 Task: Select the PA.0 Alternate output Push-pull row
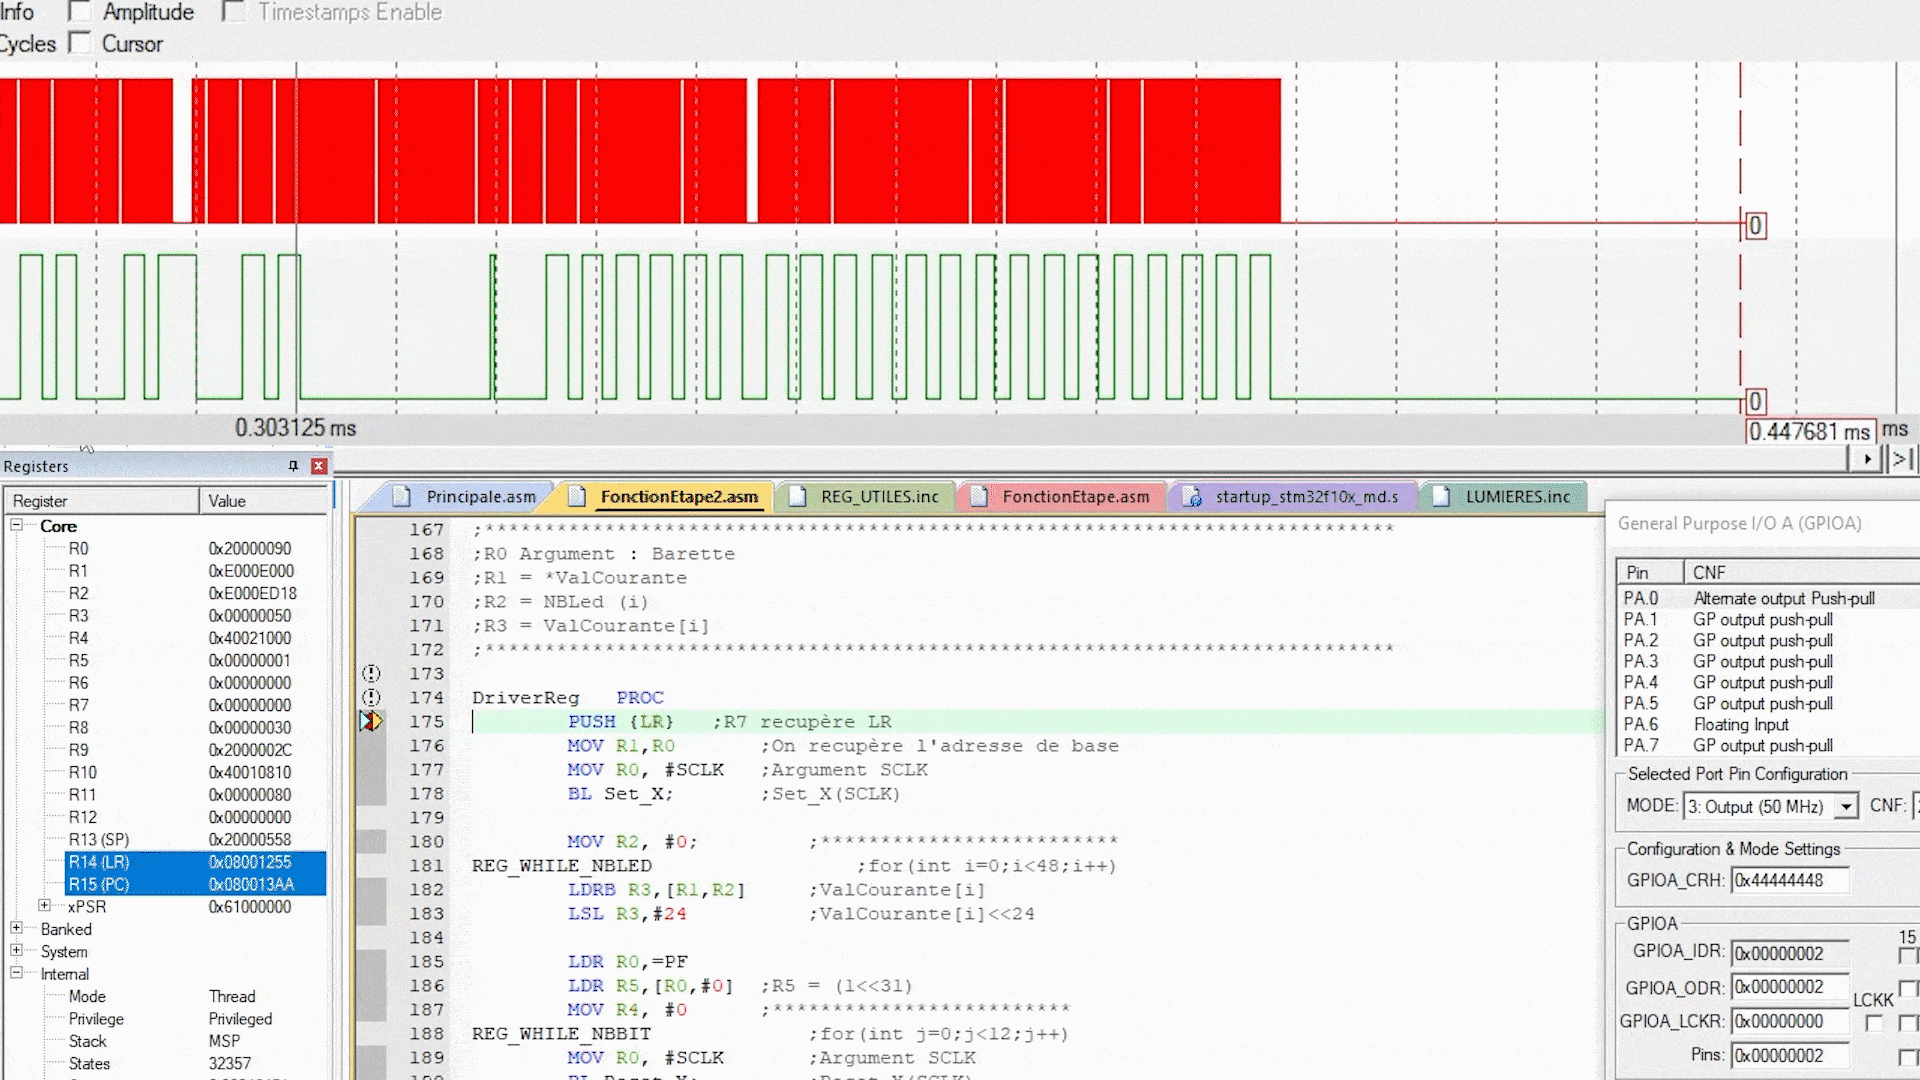click(x=1768, y=598)
